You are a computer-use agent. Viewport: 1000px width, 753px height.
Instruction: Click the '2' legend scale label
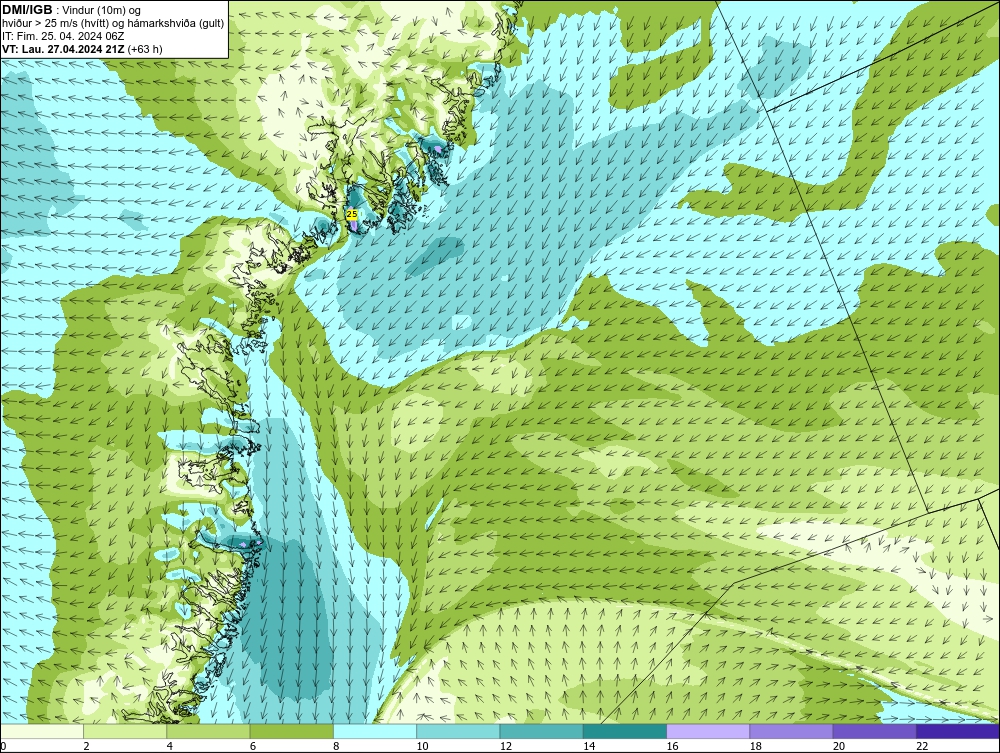click(x=86, y=747)
